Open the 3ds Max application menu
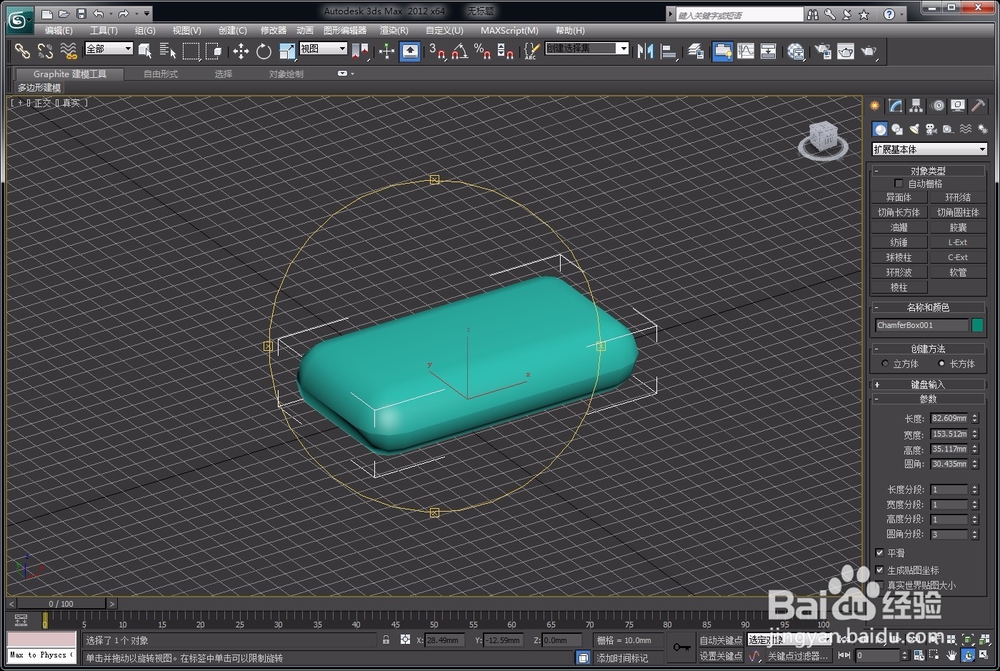Viewport: 1000px width, 671px height. pyautogui.click(x=18, y=20)
